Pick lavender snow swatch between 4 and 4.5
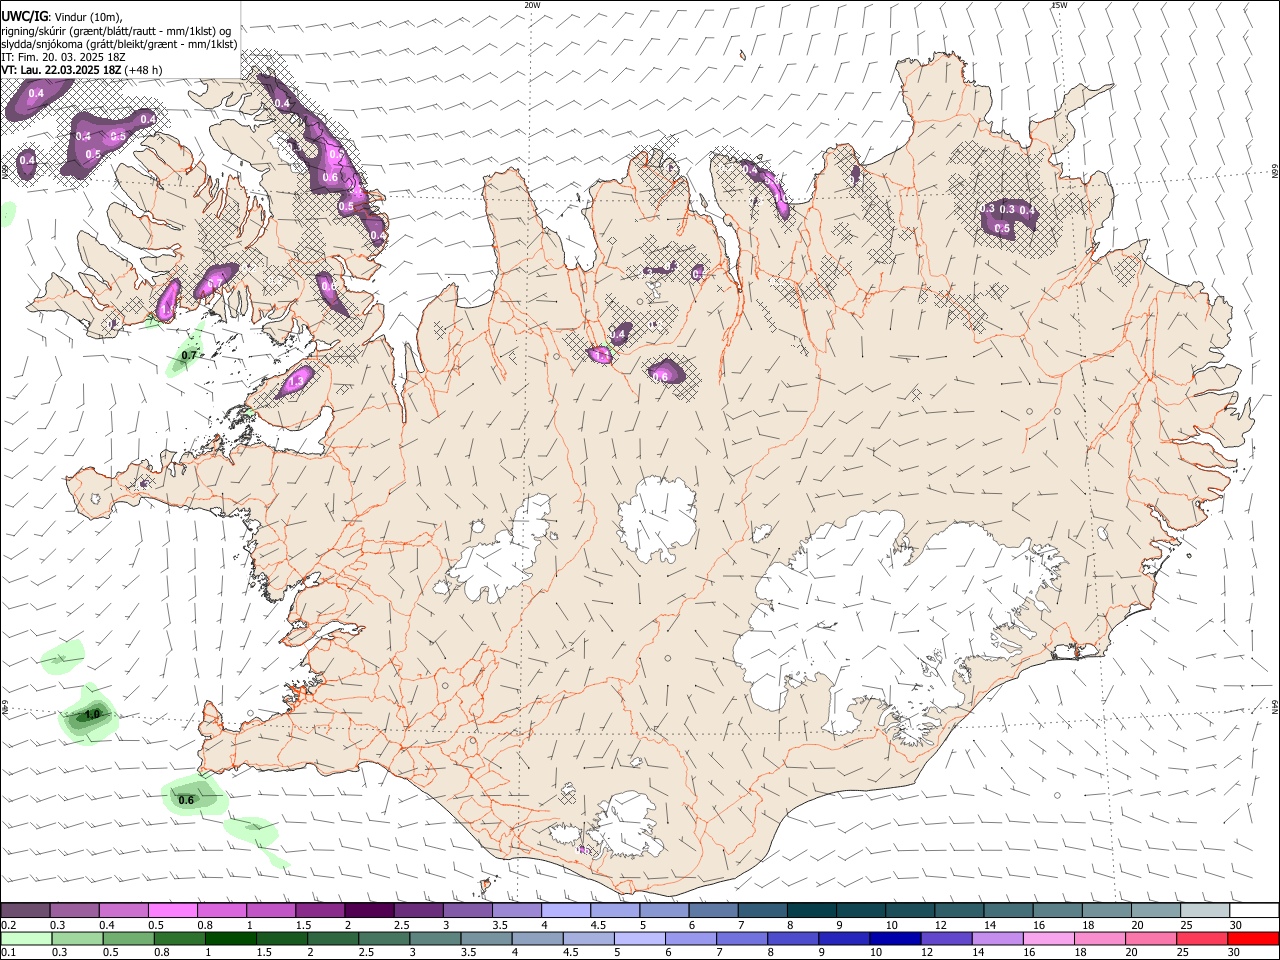This screenshot has height=960, width=1280. coord(566,910)
